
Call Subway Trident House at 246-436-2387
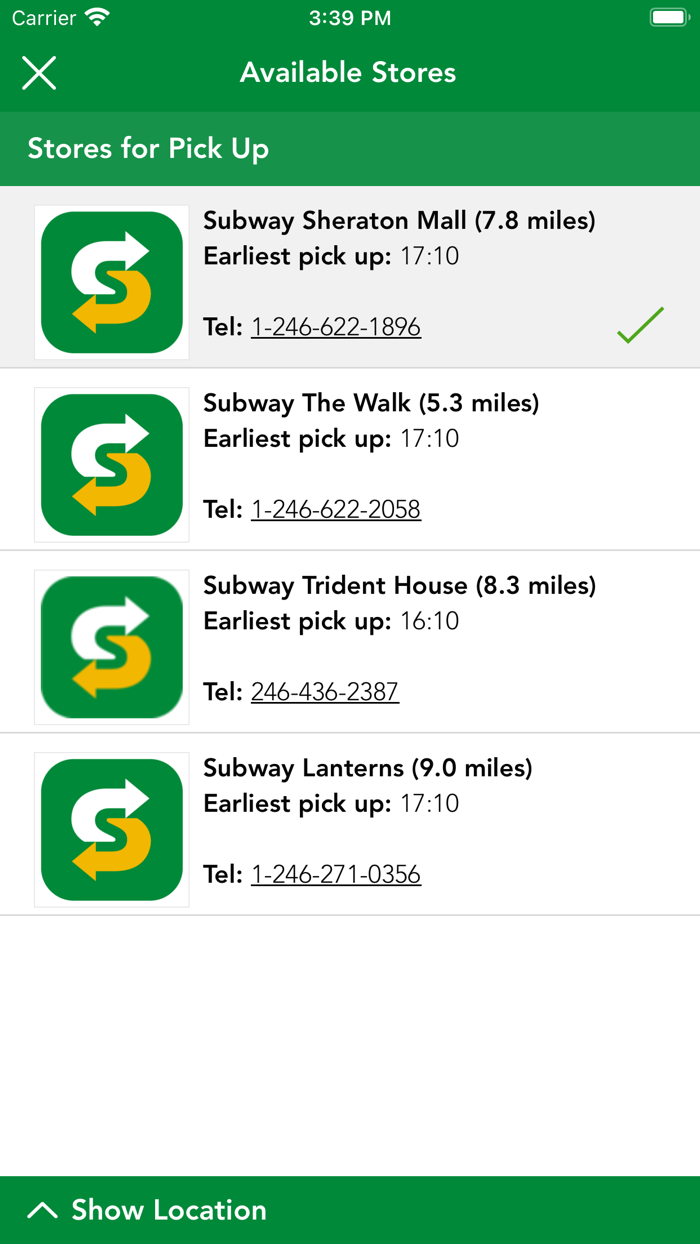(324, 691)
